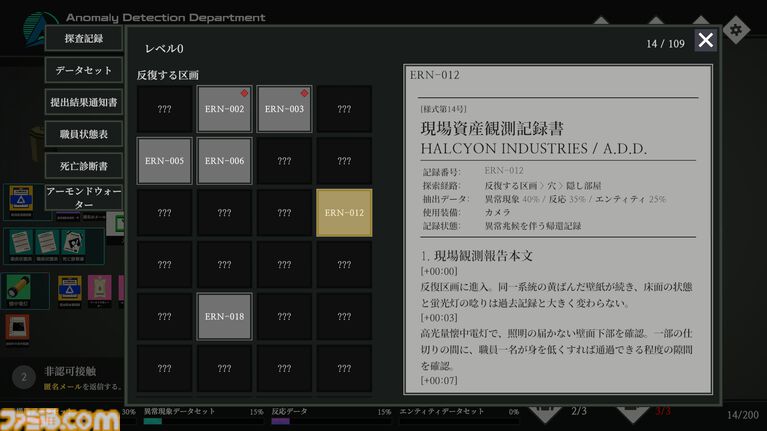This screenshot has width=767, height=431.
Task: Click the ??? tile immediately right of ERN-006
Action: [284, 160]
